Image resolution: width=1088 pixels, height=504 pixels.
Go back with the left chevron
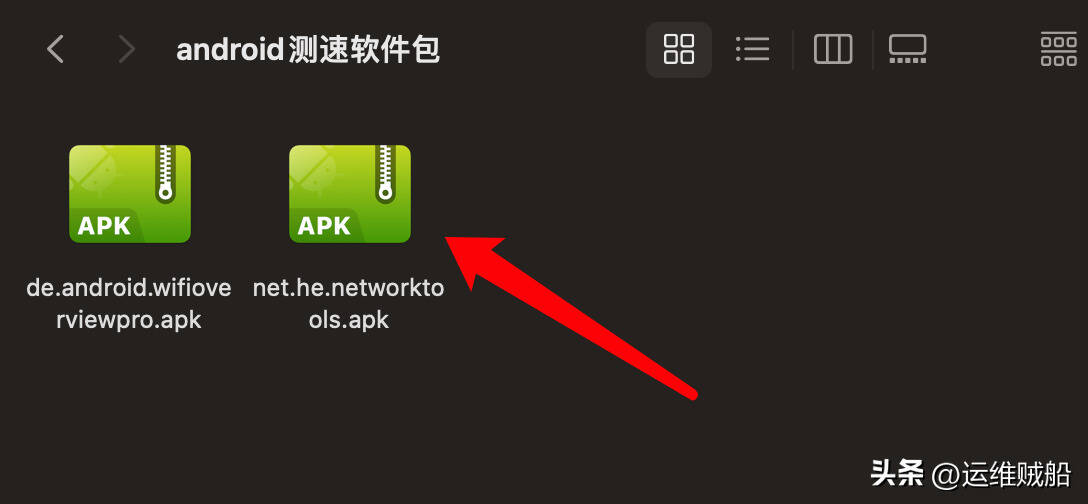[x=55, y=49]
